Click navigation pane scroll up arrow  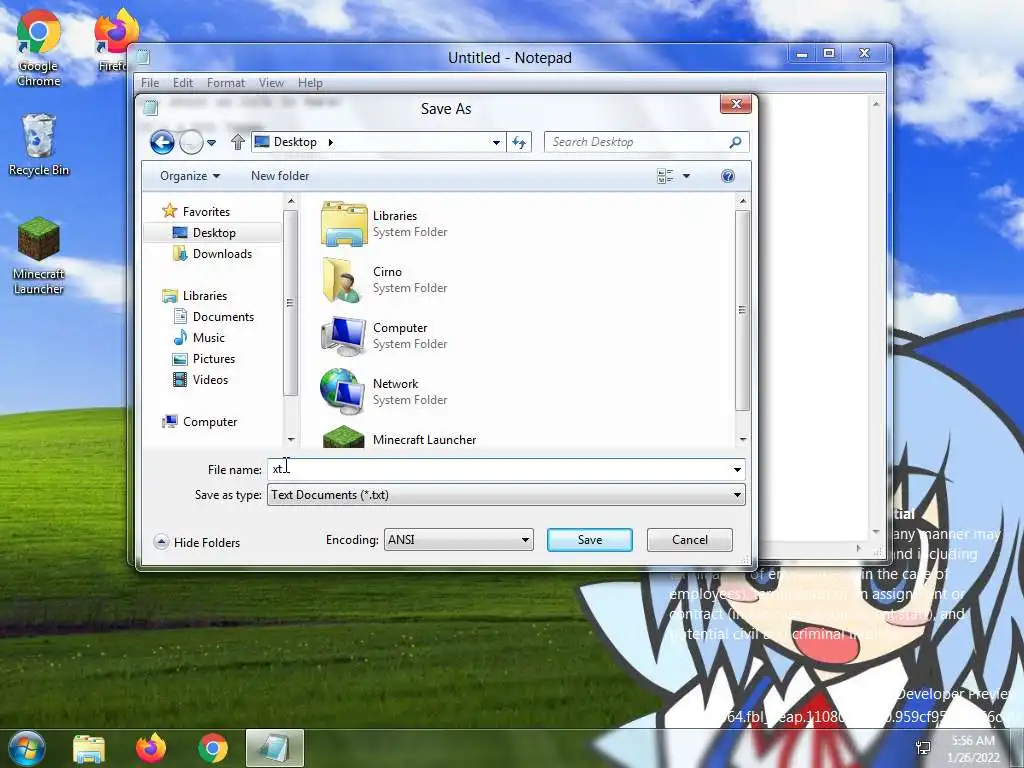coord(291,201)
